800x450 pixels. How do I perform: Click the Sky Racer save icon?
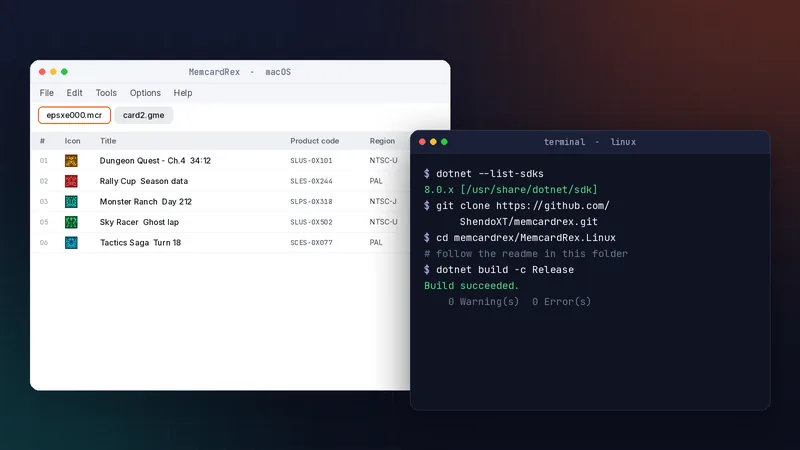click(x=71, y=222)
